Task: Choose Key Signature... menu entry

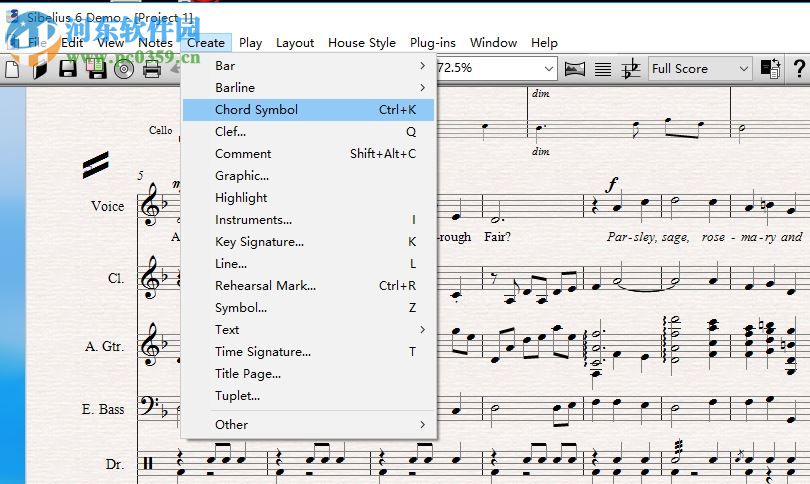Action: pos(308,242)
